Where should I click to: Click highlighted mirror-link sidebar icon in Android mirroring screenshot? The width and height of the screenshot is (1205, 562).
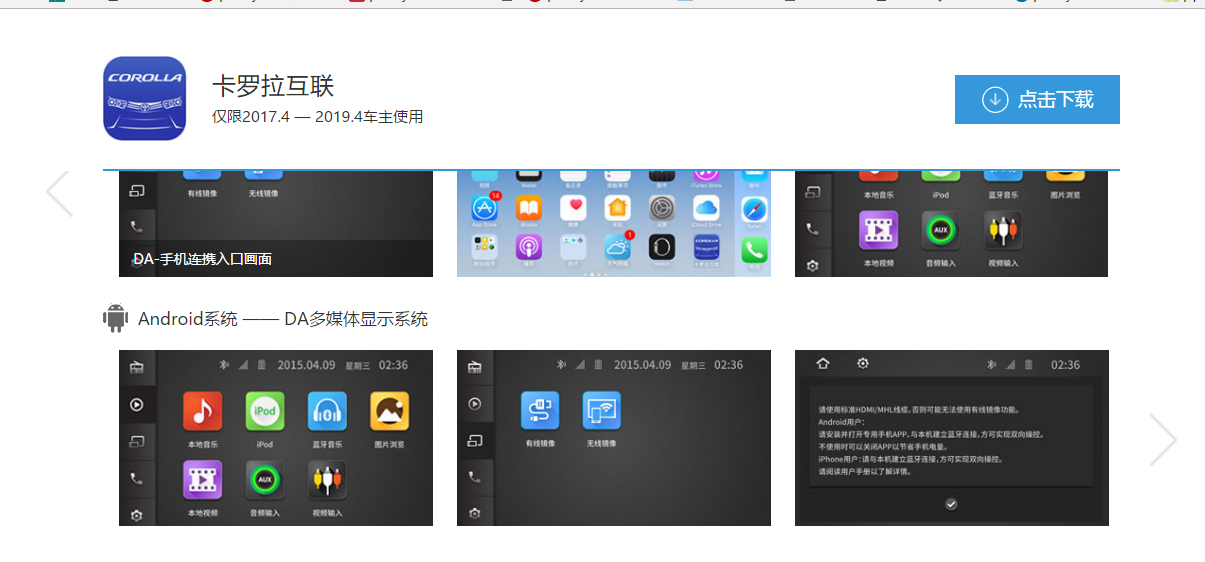(475, 441)
